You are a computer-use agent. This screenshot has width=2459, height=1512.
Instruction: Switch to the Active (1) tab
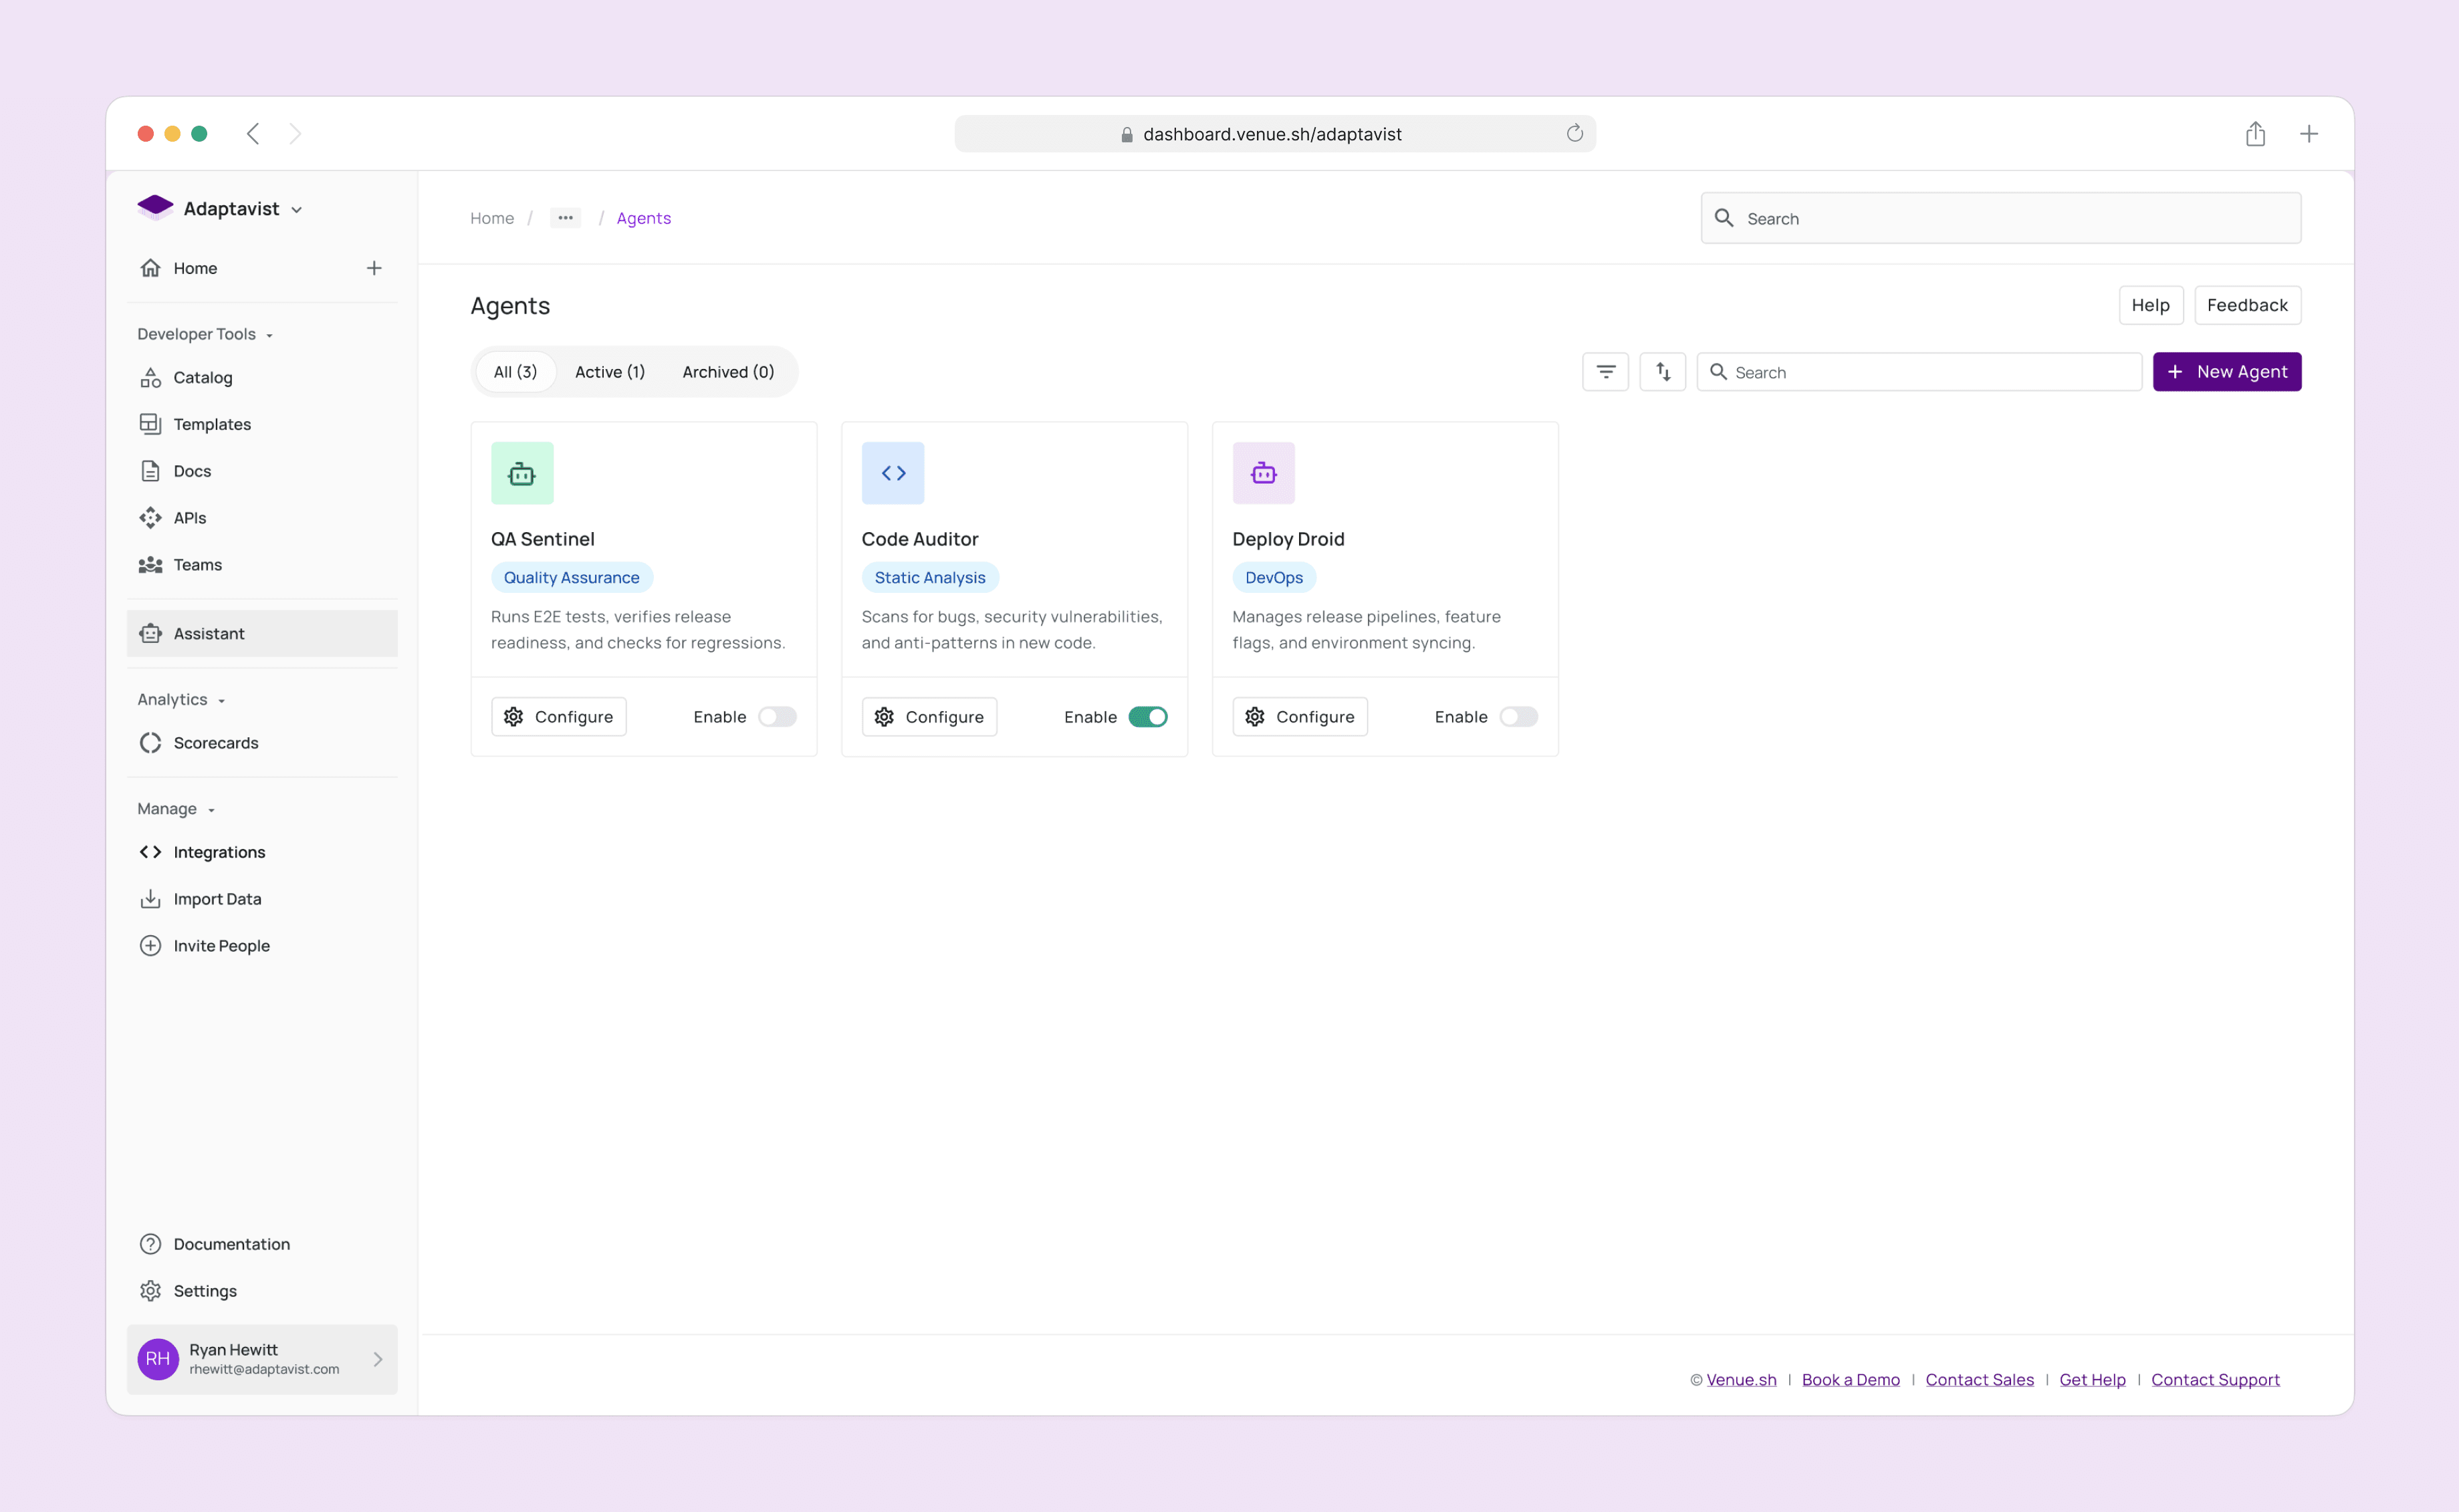[x=609, y=372]
